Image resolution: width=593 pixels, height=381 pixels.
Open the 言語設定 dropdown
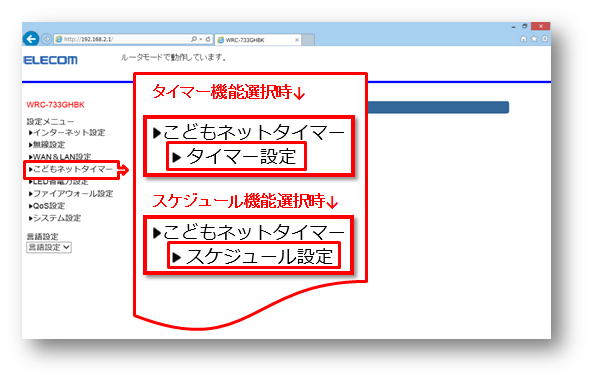point(49,247)
